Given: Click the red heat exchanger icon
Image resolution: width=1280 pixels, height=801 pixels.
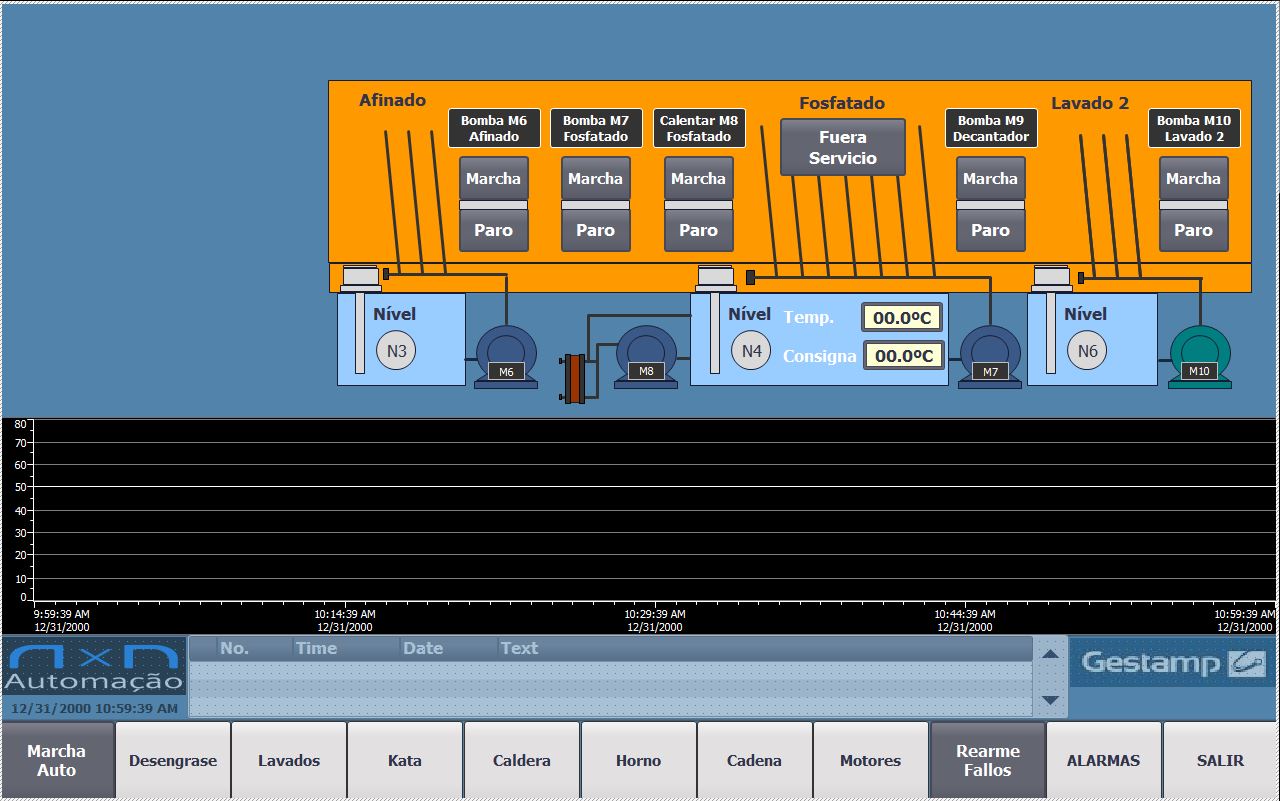Looking at the screenshot, I should click(x=574, y=378).
